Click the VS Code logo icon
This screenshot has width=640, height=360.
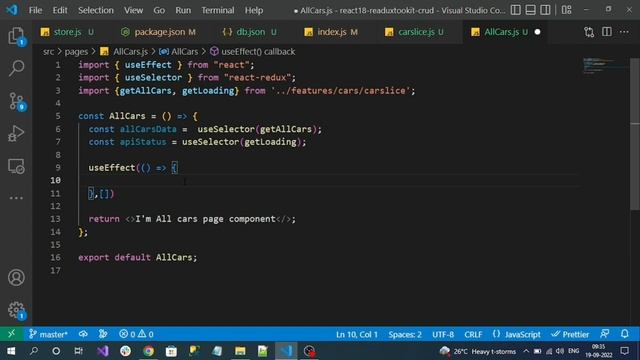11,10
